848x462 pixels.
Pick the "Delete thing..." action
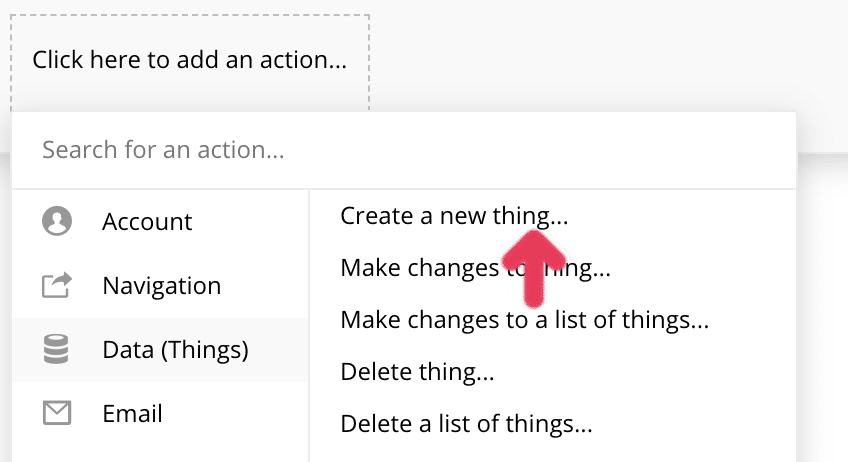tap(417, 372)
